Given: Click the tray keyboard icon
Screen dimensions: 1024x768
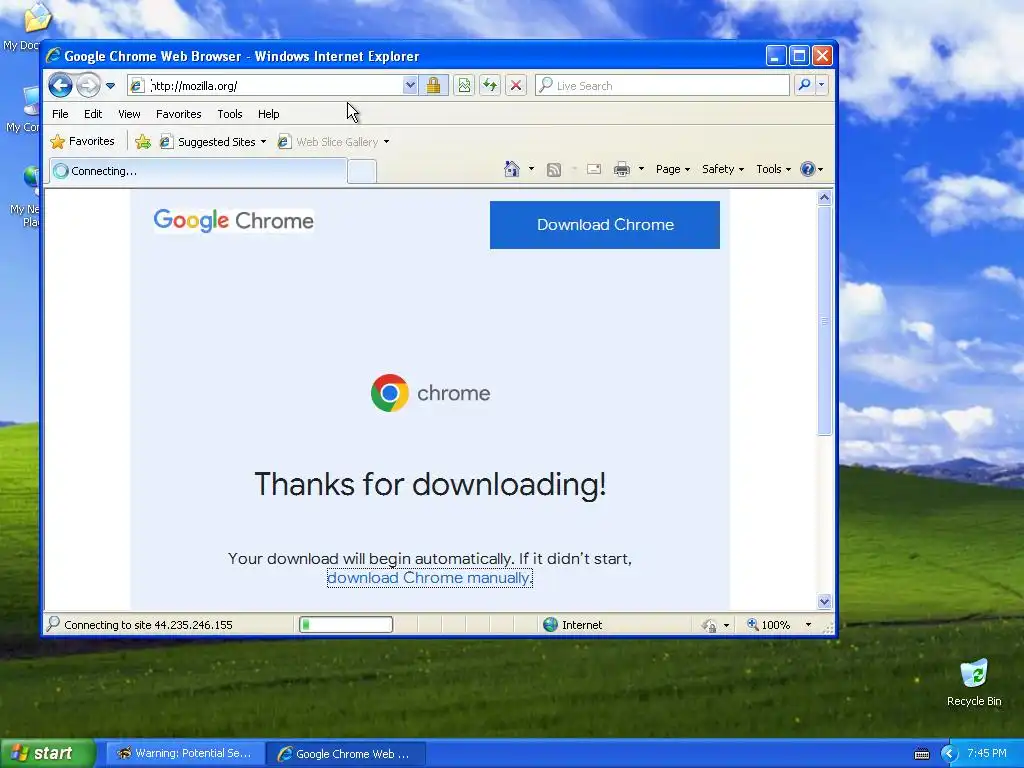Looking at the screenshot, I should pos(921,754).
